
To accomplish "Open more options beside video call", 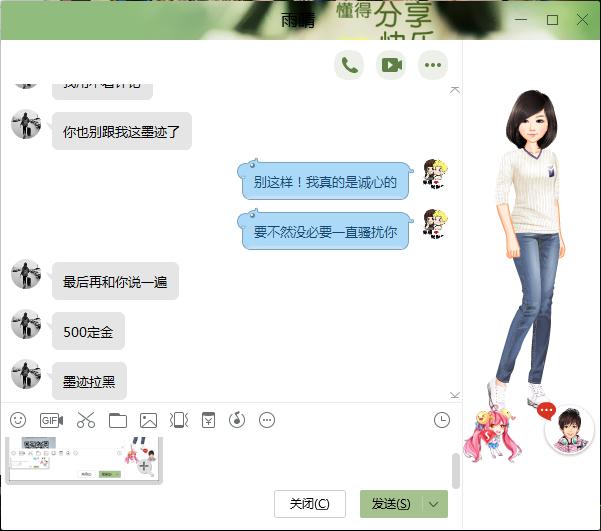I will [432, 65].
